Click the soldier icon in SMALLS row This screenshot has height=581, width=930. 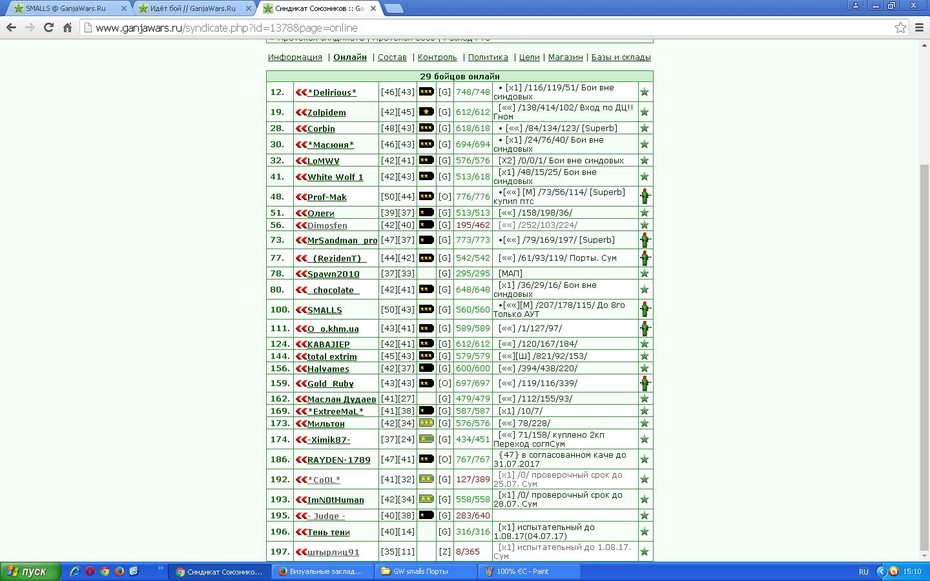tap(645, 309)
